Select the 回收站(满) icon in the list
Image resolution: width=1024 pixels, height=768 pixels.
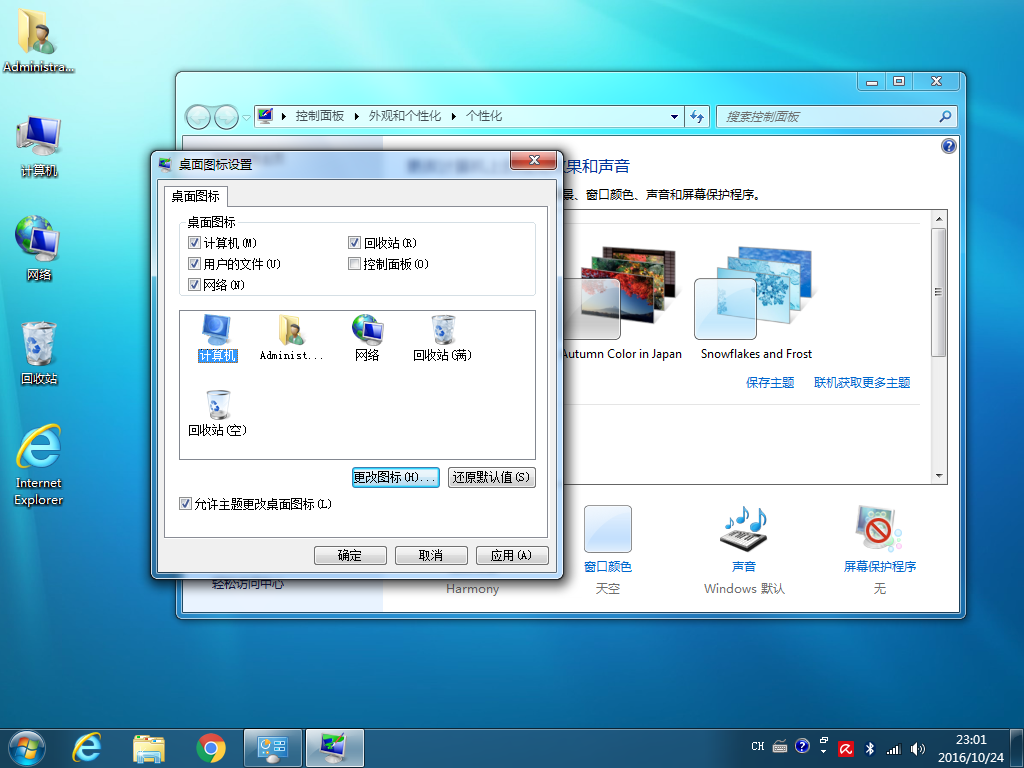443,338
